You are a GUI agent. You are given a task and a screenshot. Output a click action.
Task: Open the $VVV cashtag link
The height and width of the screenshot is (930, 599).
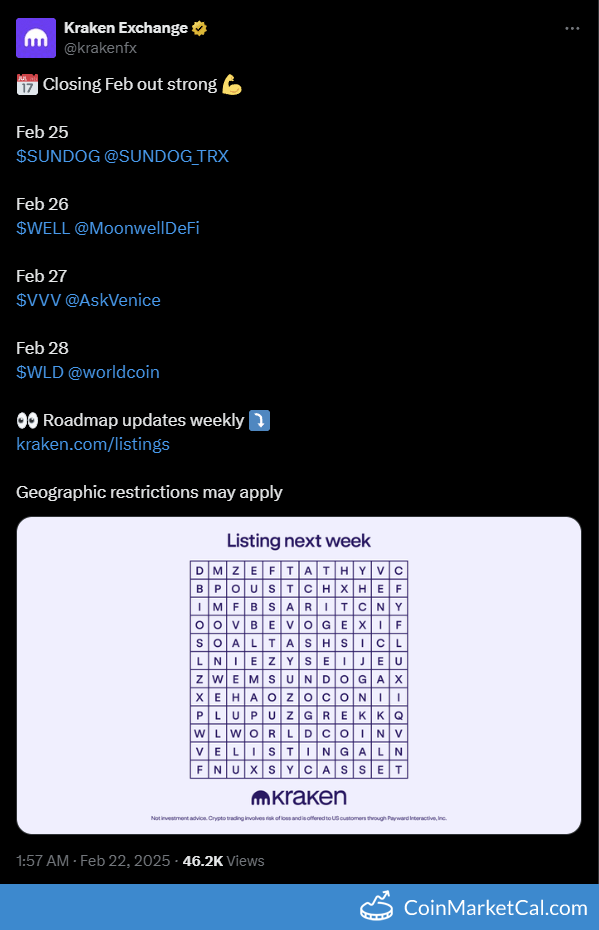click(x=39, y=300)
